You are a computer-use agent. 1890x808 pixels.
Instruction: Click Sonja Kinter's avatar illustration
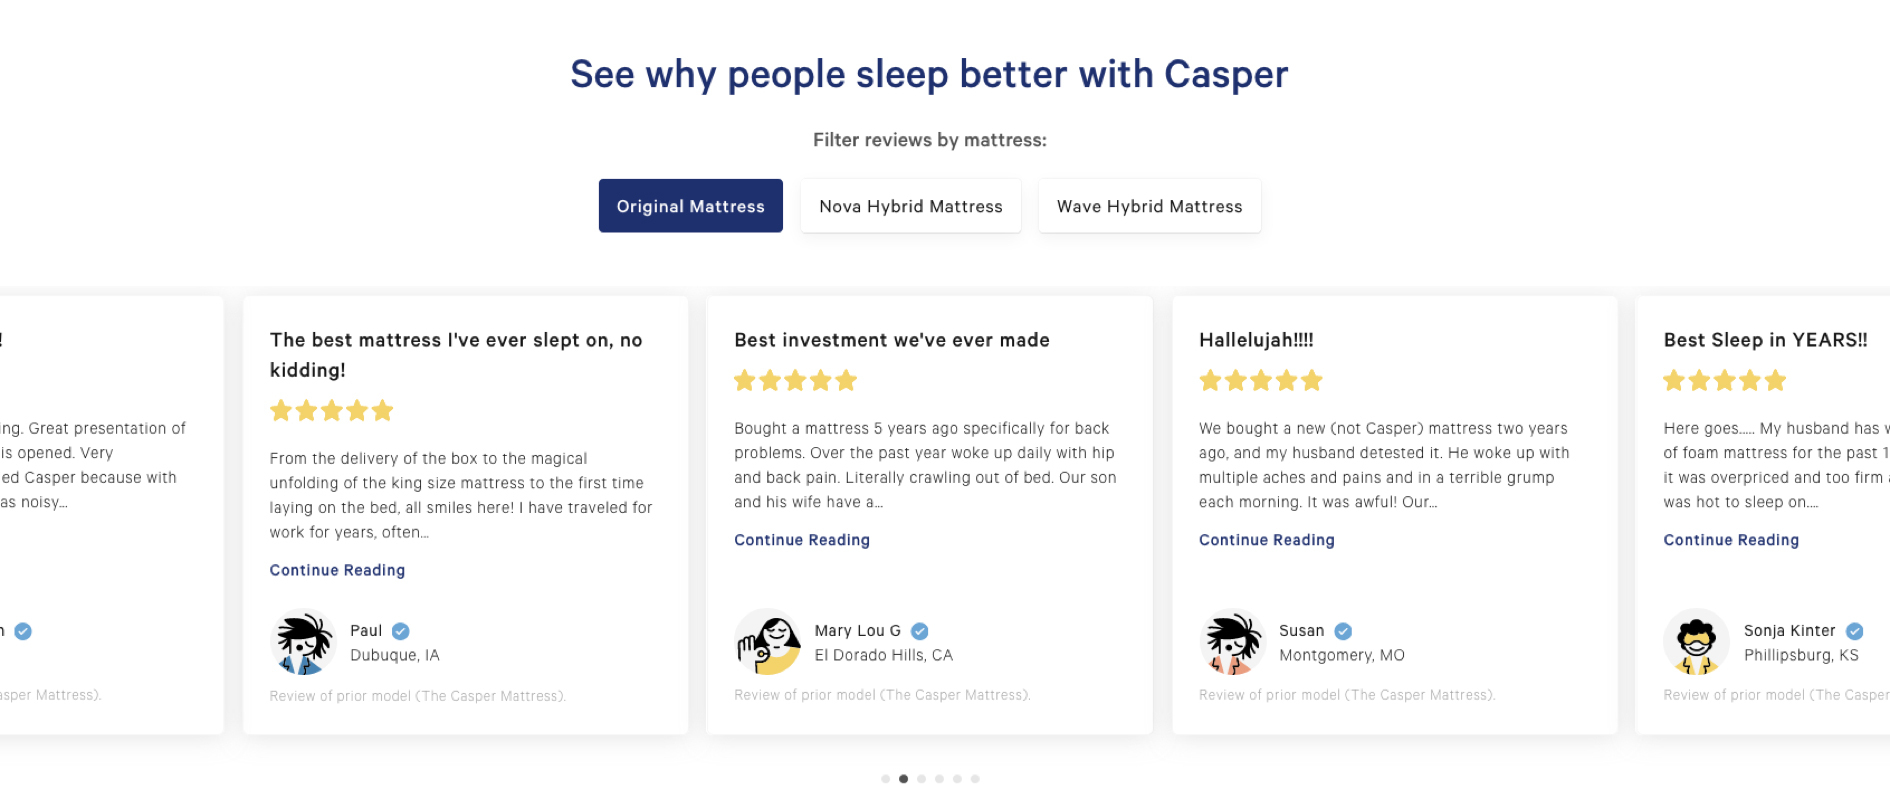point(1696,642)
